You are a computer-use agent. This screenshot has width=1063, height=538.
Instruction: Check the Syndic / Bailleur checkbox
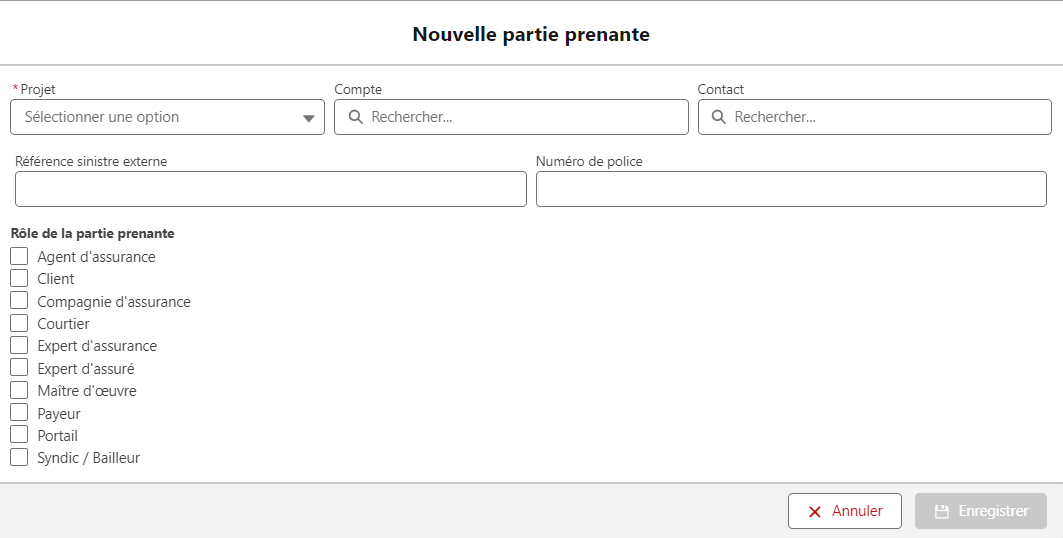coord(19,457)
